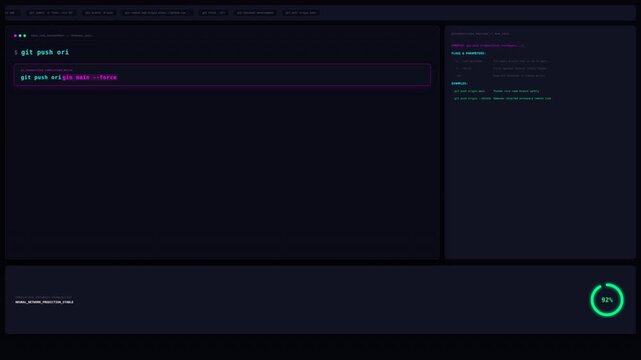Click the '--set-upstream' flag row
The image size is (641, 360).
(501, 61)
